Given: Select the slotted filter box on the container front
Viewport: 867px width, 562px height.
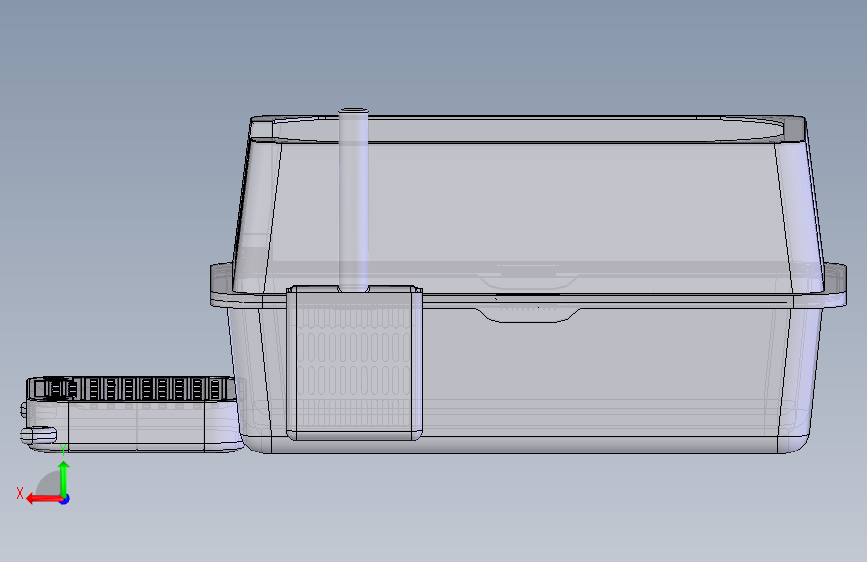Looking at the screenshot, I should [354, 363].
